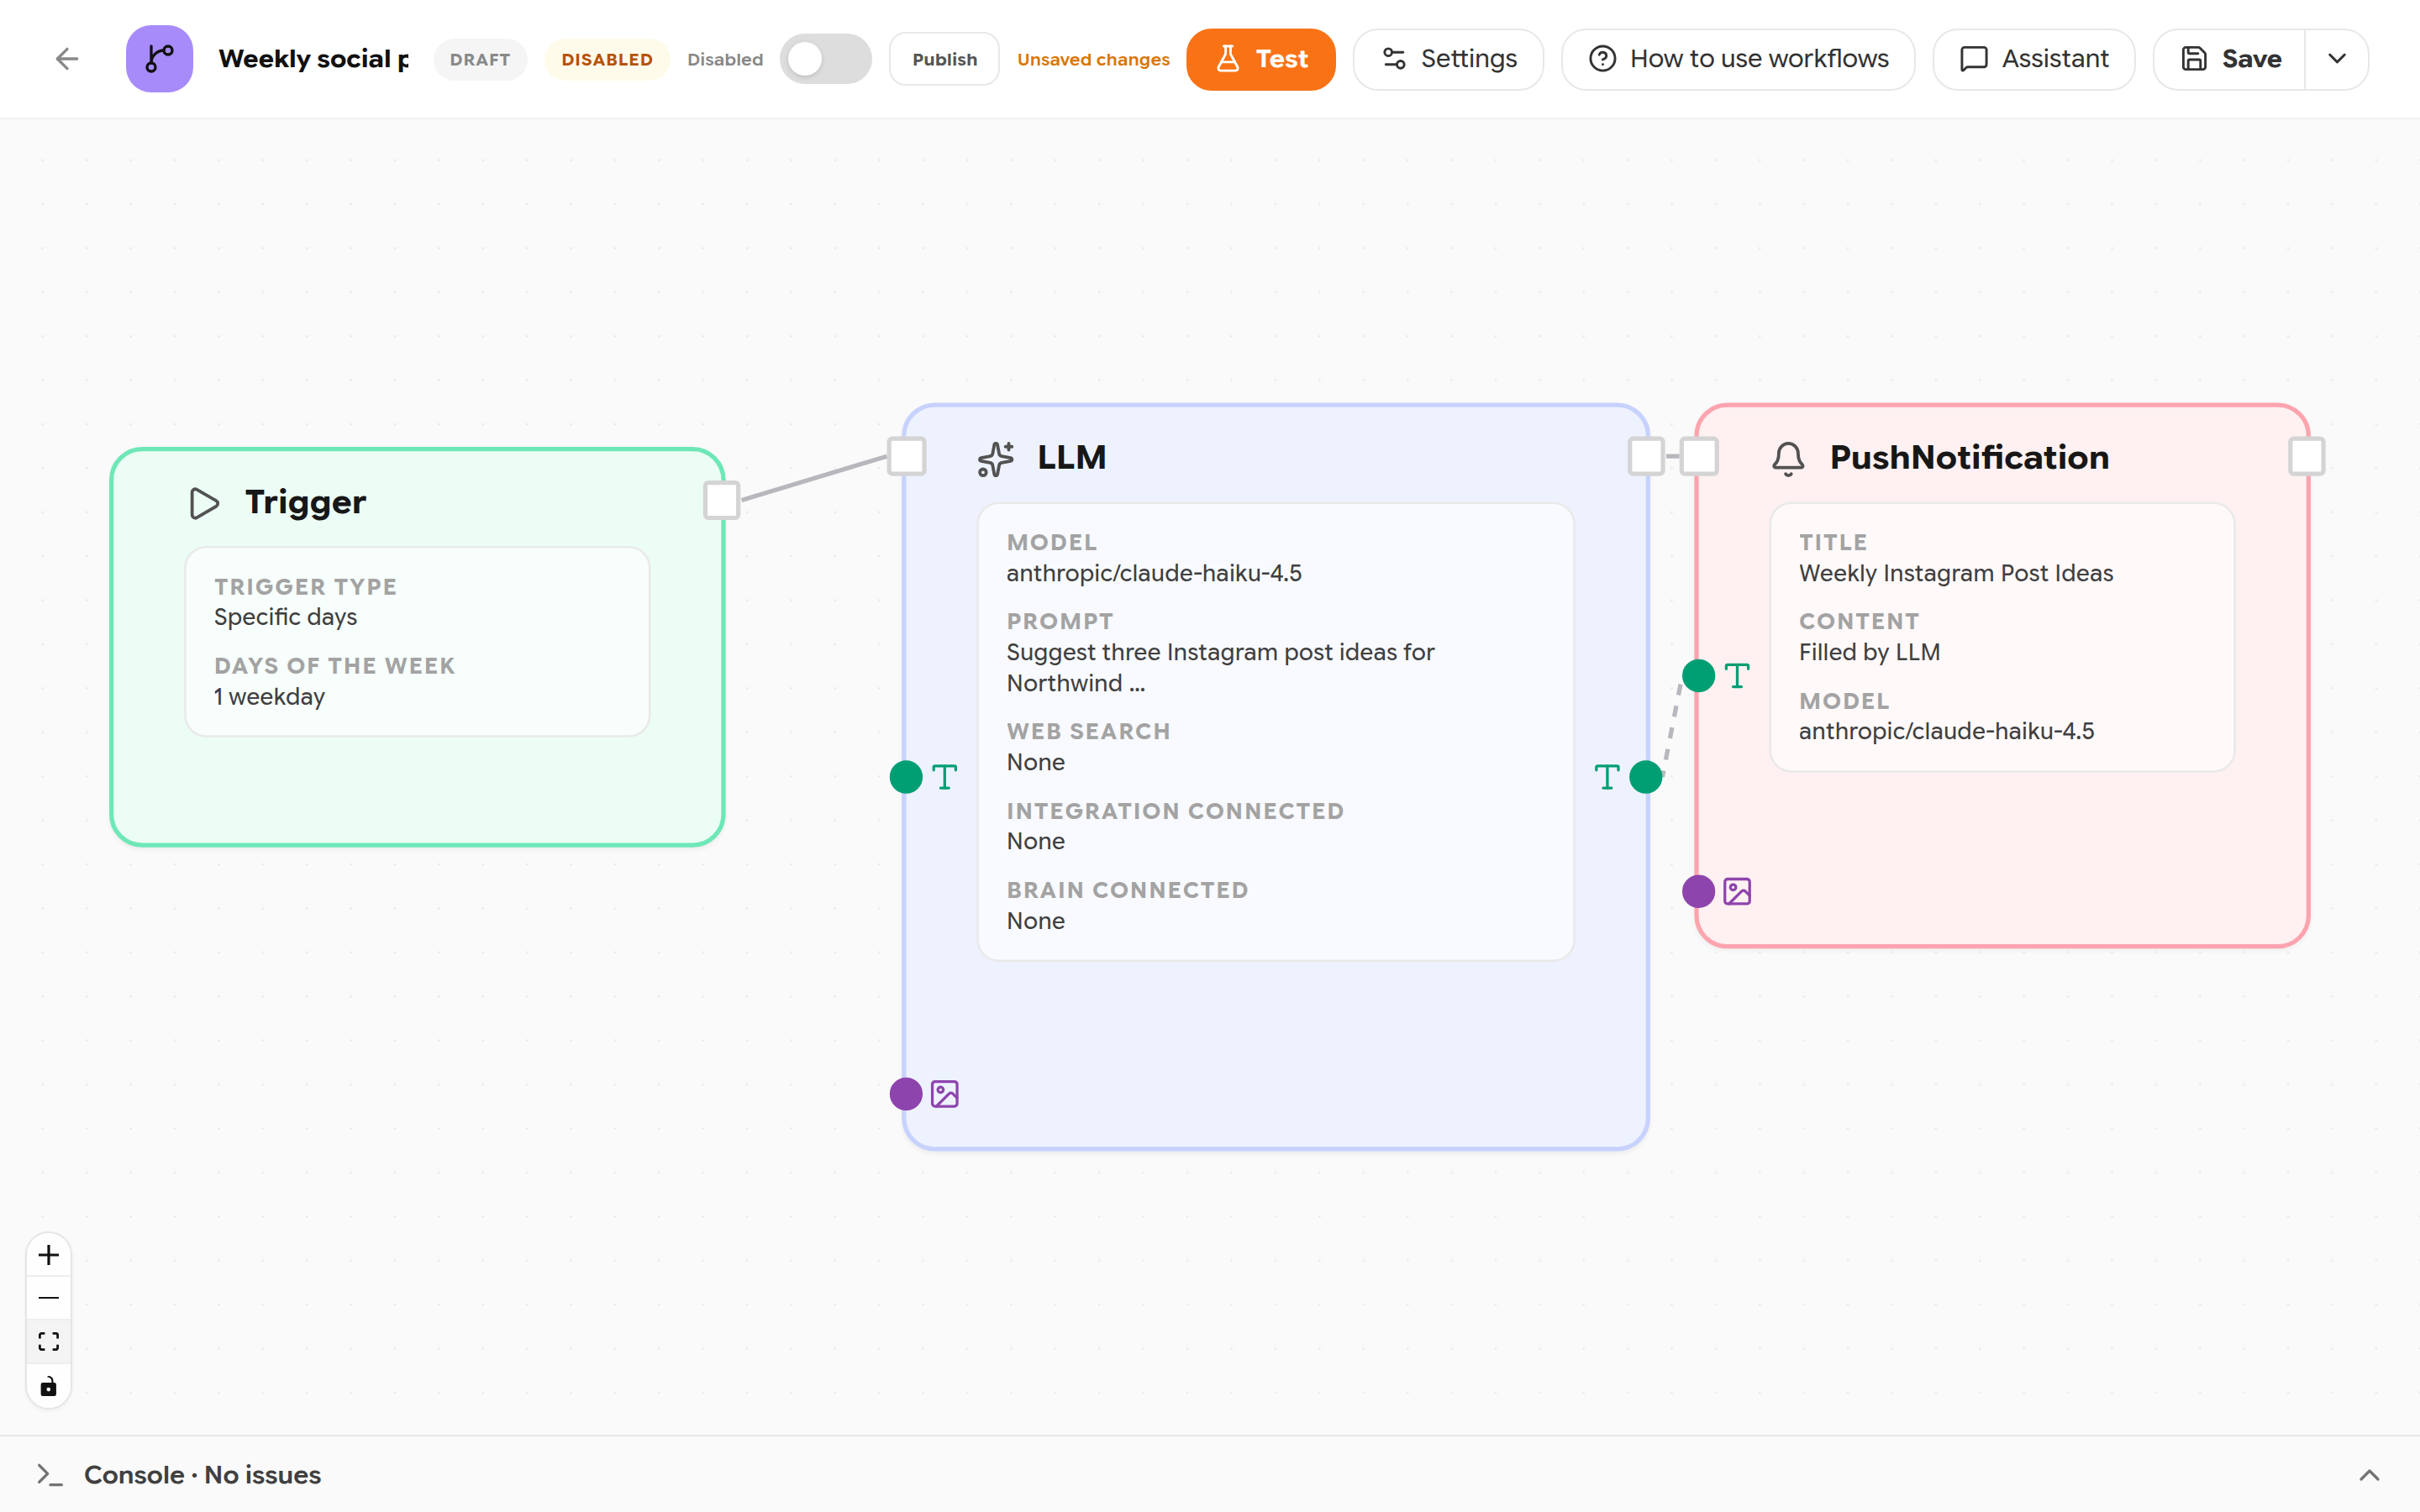Run the workflow with Test button

tap(1260, 59)
